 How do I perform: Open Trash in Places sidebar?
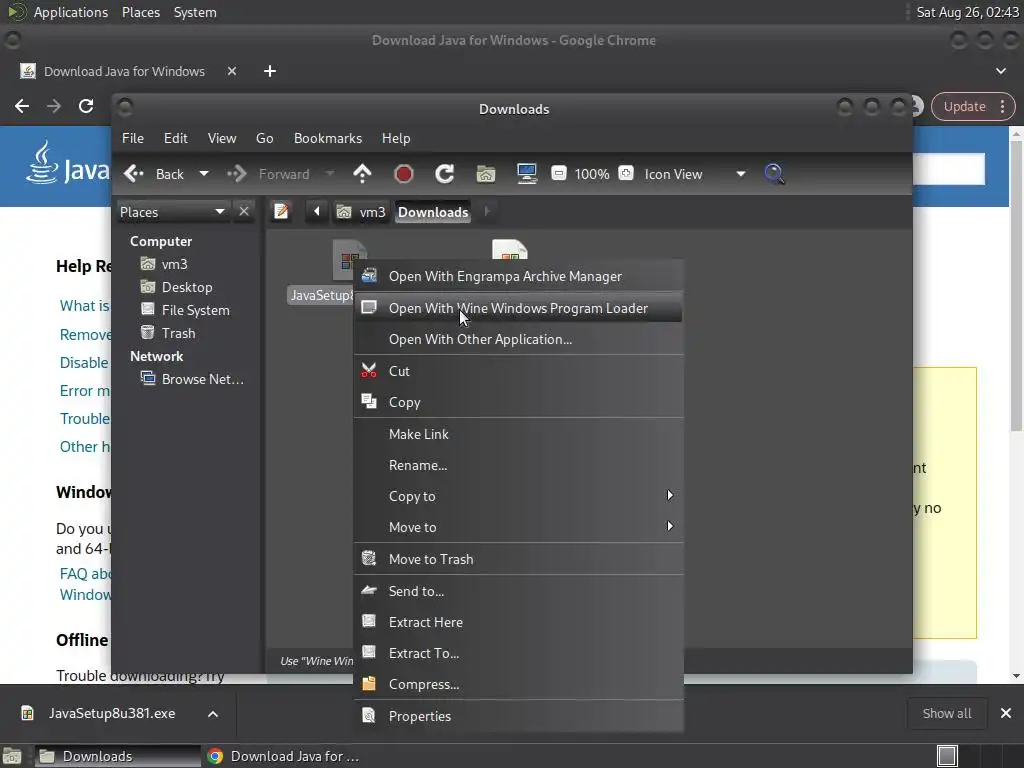(x=168, y=333)
